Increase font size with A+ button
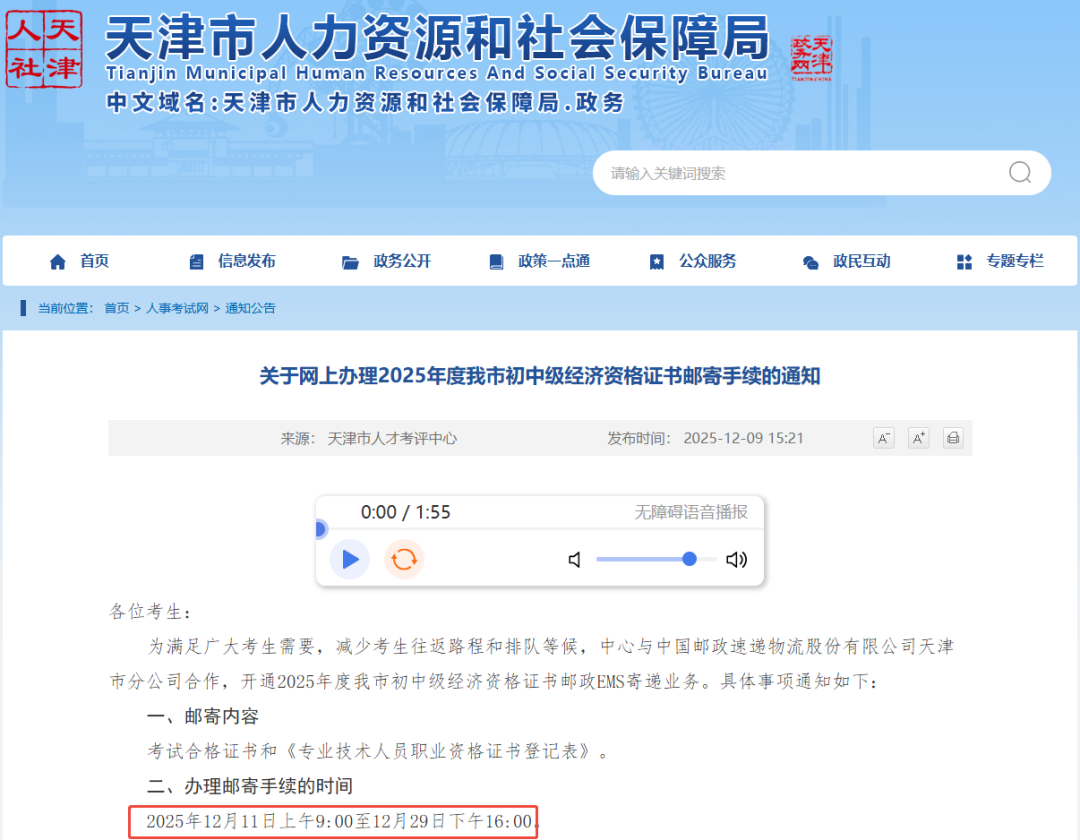 [918, 438]
